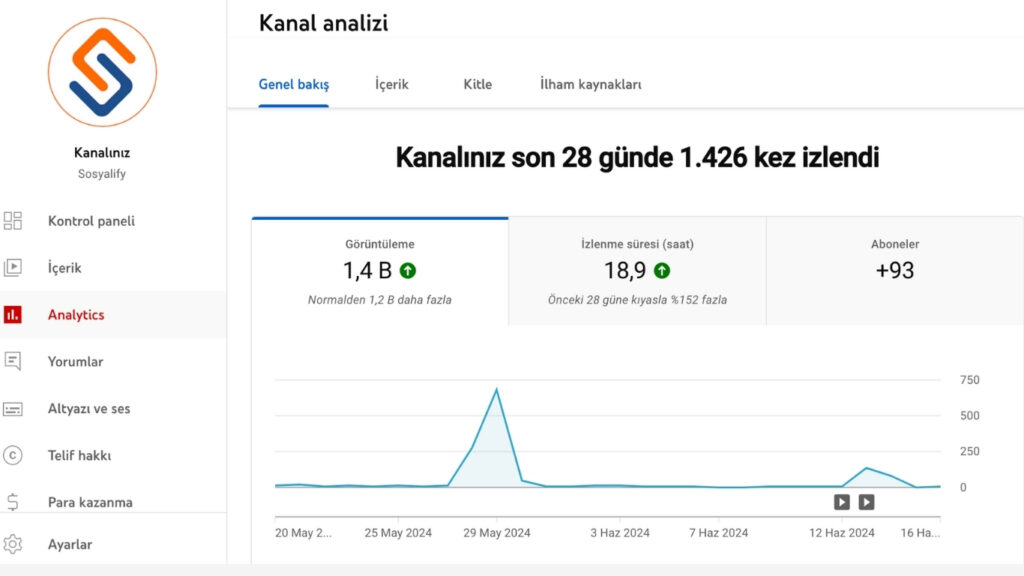This screenshot has width=1024, height=576.
Task: Open the Ayarlar gear icon
Action: (x=12, y=544)
